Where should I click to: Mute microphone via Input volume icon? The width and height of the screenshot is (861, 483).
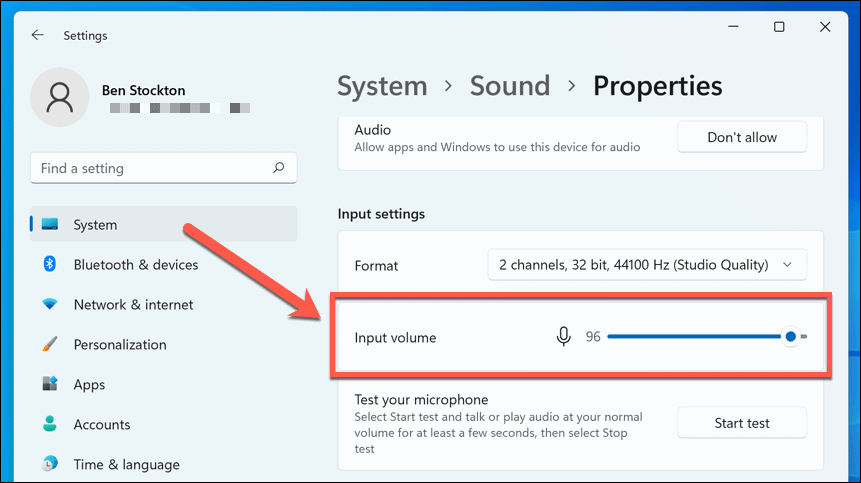(x=564, y=337)
